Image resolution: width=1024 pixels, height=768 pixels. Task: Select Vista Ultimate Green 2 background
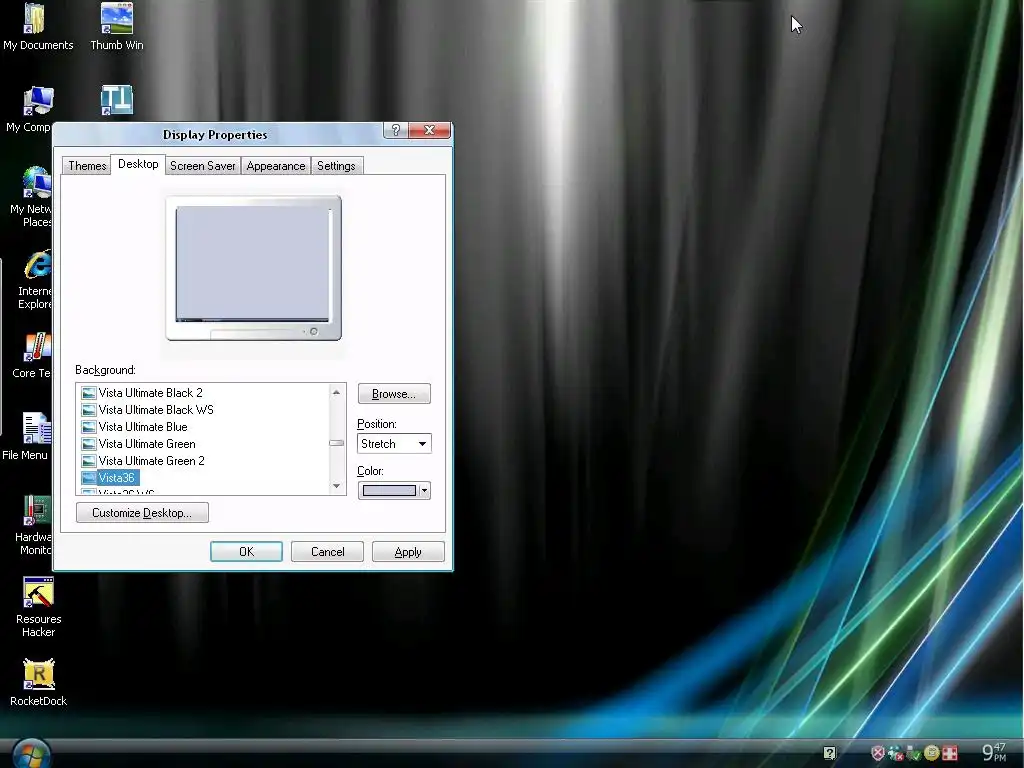coord(152,460)
